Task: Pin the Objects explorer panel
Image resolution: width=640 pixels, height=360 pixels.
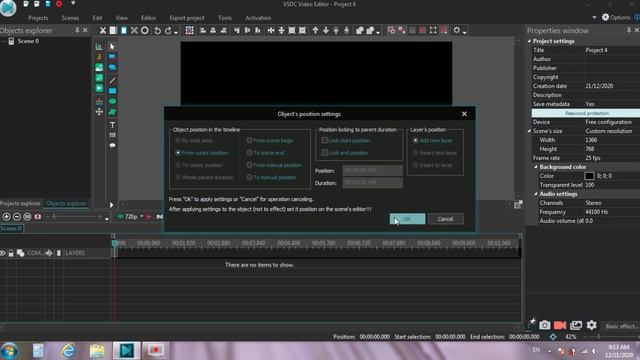Action: click(77, 31)
